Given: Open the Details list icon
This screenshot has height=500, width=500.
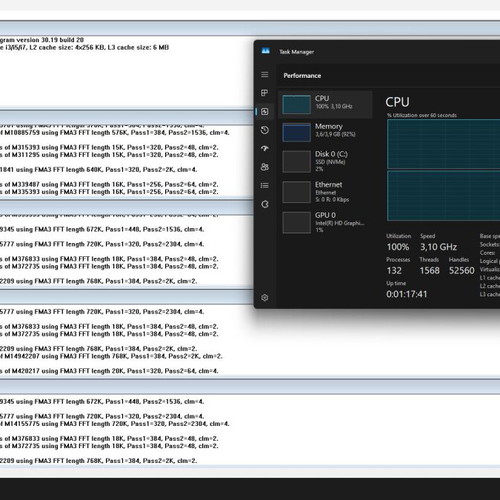Looking at the screenshot, I should (x=265, y=186).
